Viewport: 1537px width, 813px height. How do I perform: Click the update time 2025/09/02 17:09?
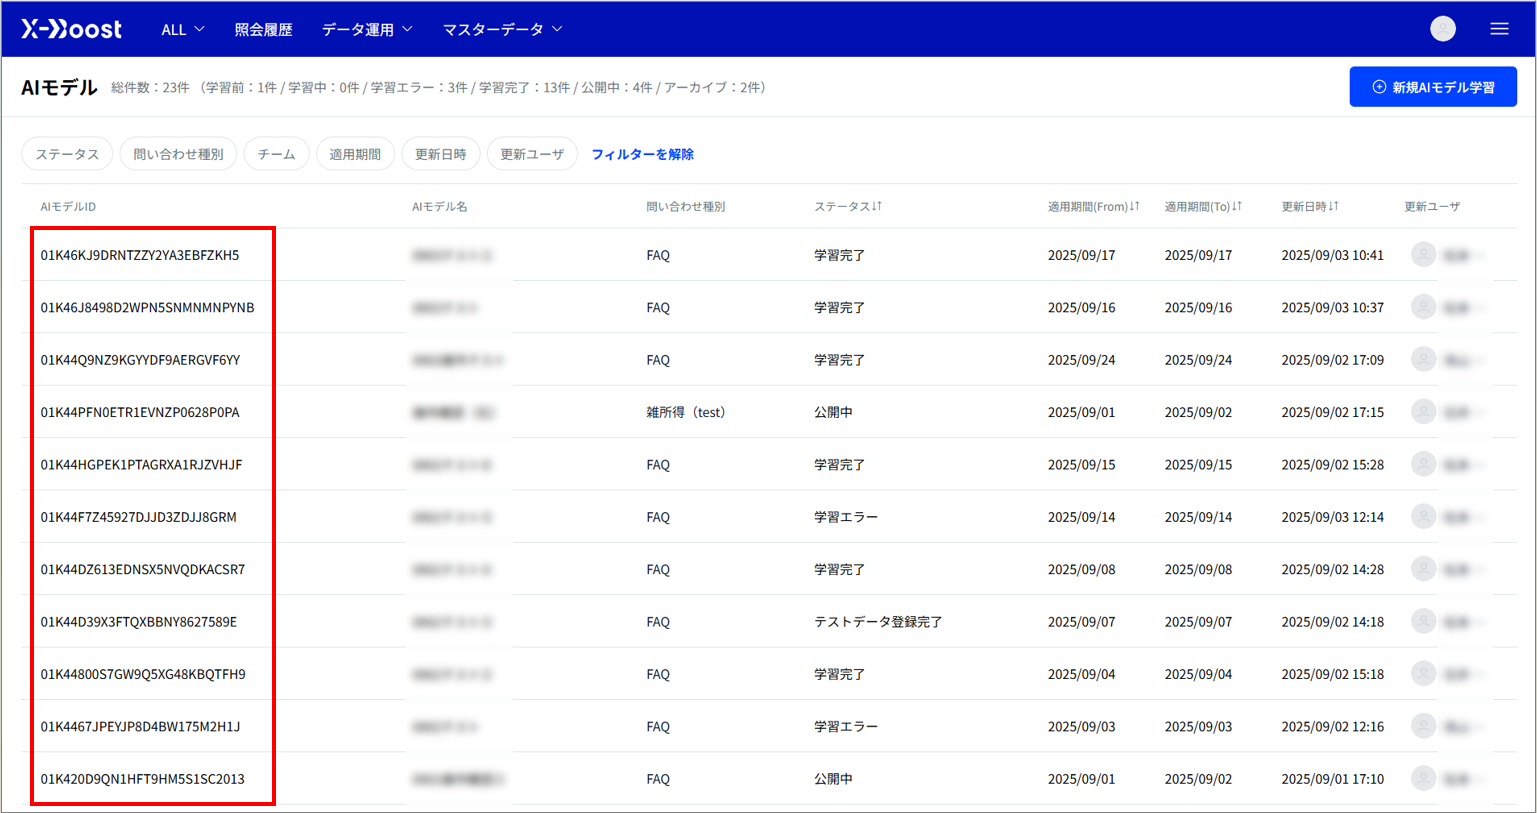[1333, 360]
